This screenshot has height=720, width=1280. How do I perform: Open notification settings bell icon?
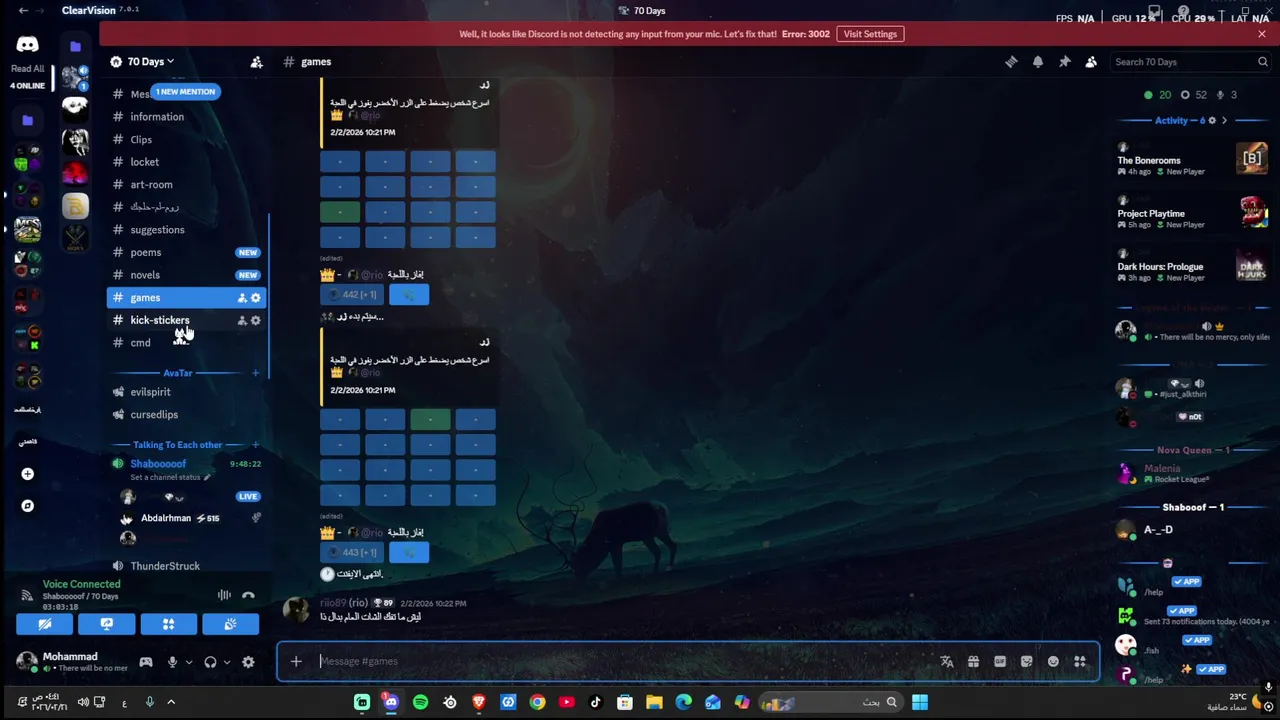coord(1038,62)
